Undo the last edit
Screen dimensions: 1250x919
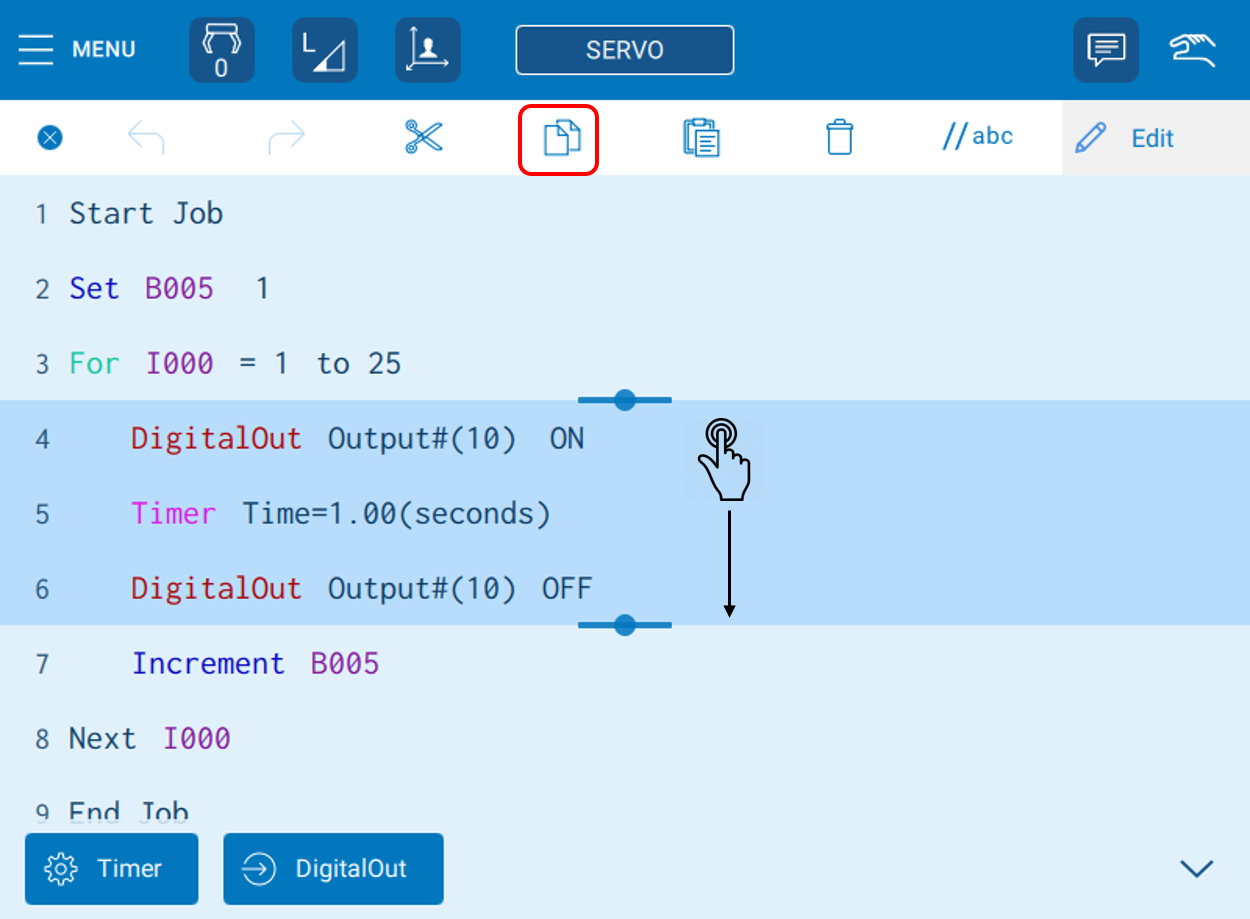146,138
